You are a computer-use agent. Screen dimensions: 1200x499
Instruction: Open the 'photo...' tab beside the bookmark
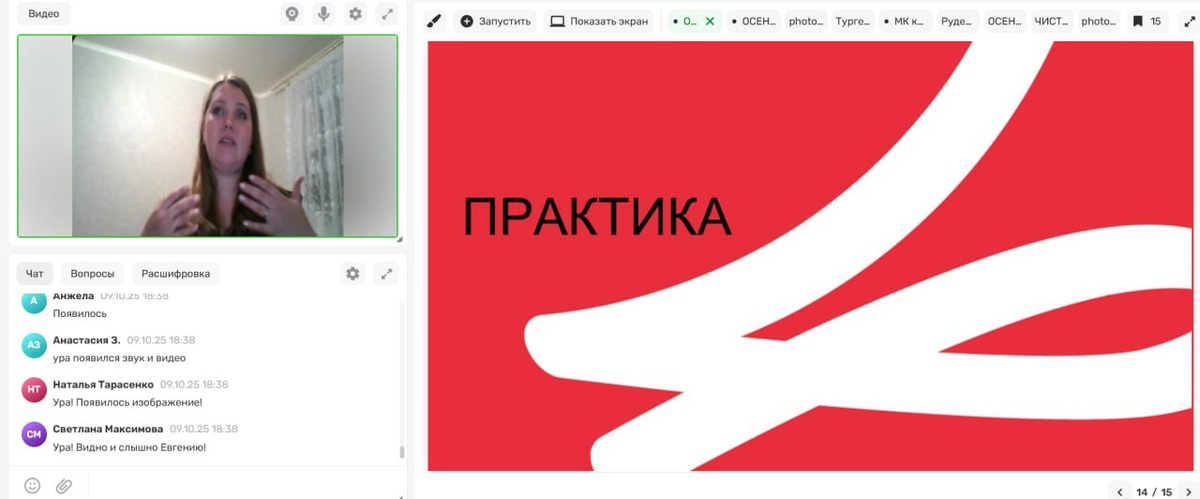coord(1099,21)
